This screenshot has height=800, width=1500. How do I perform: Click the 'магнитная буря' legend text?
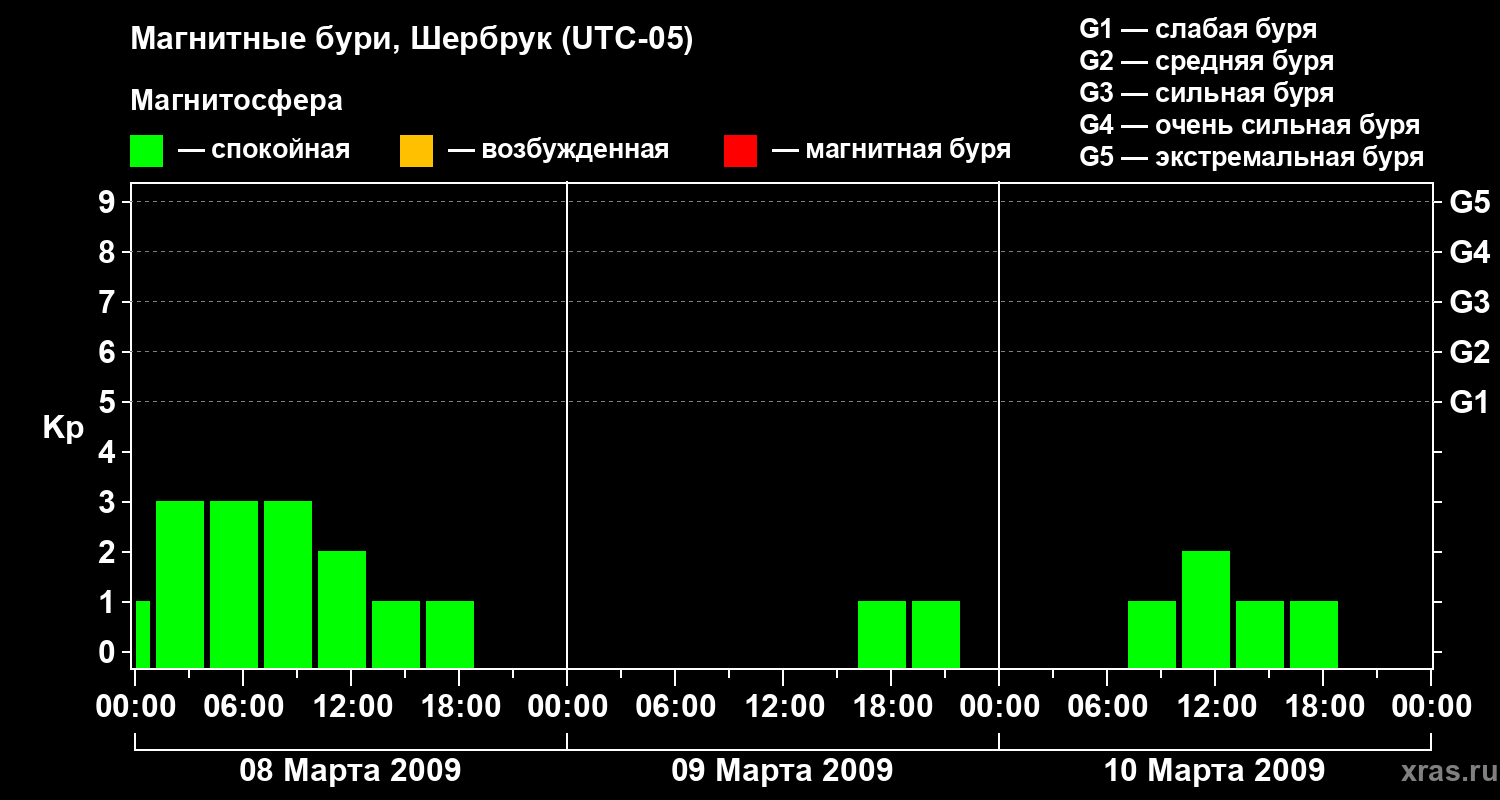[908, 151]
